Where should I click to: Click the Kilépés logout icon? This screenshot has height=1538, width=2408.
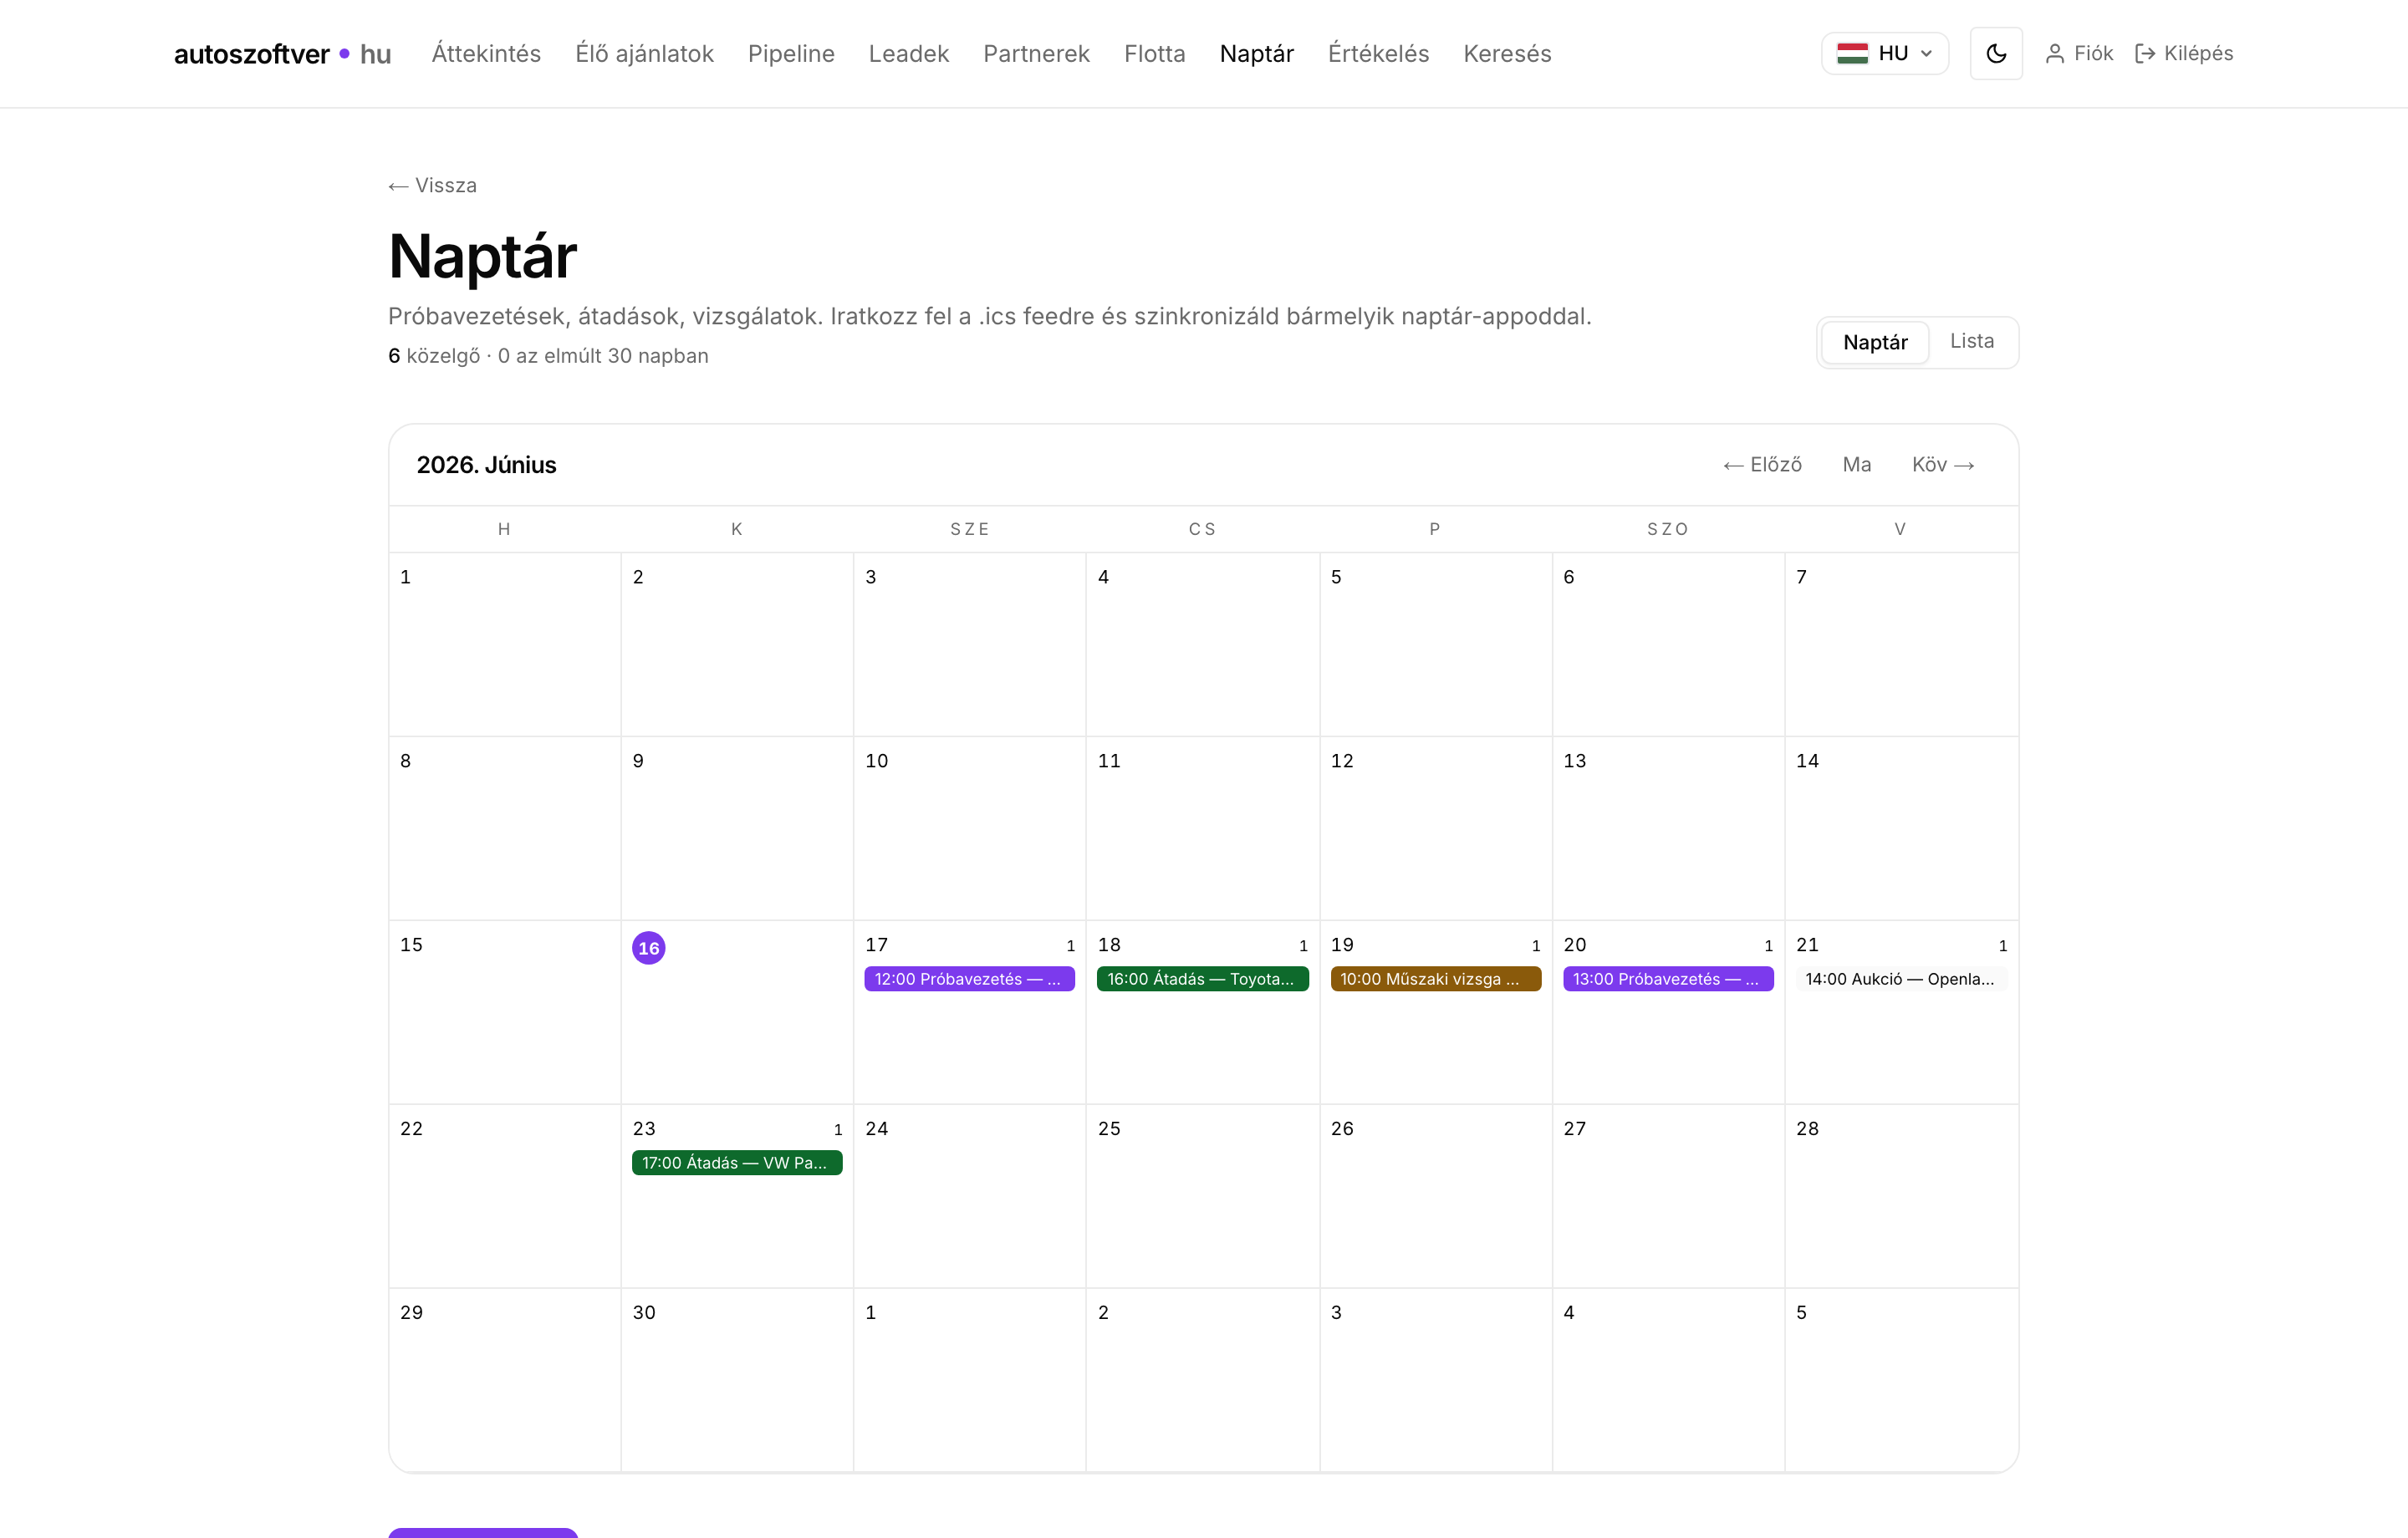point(2144,54)
